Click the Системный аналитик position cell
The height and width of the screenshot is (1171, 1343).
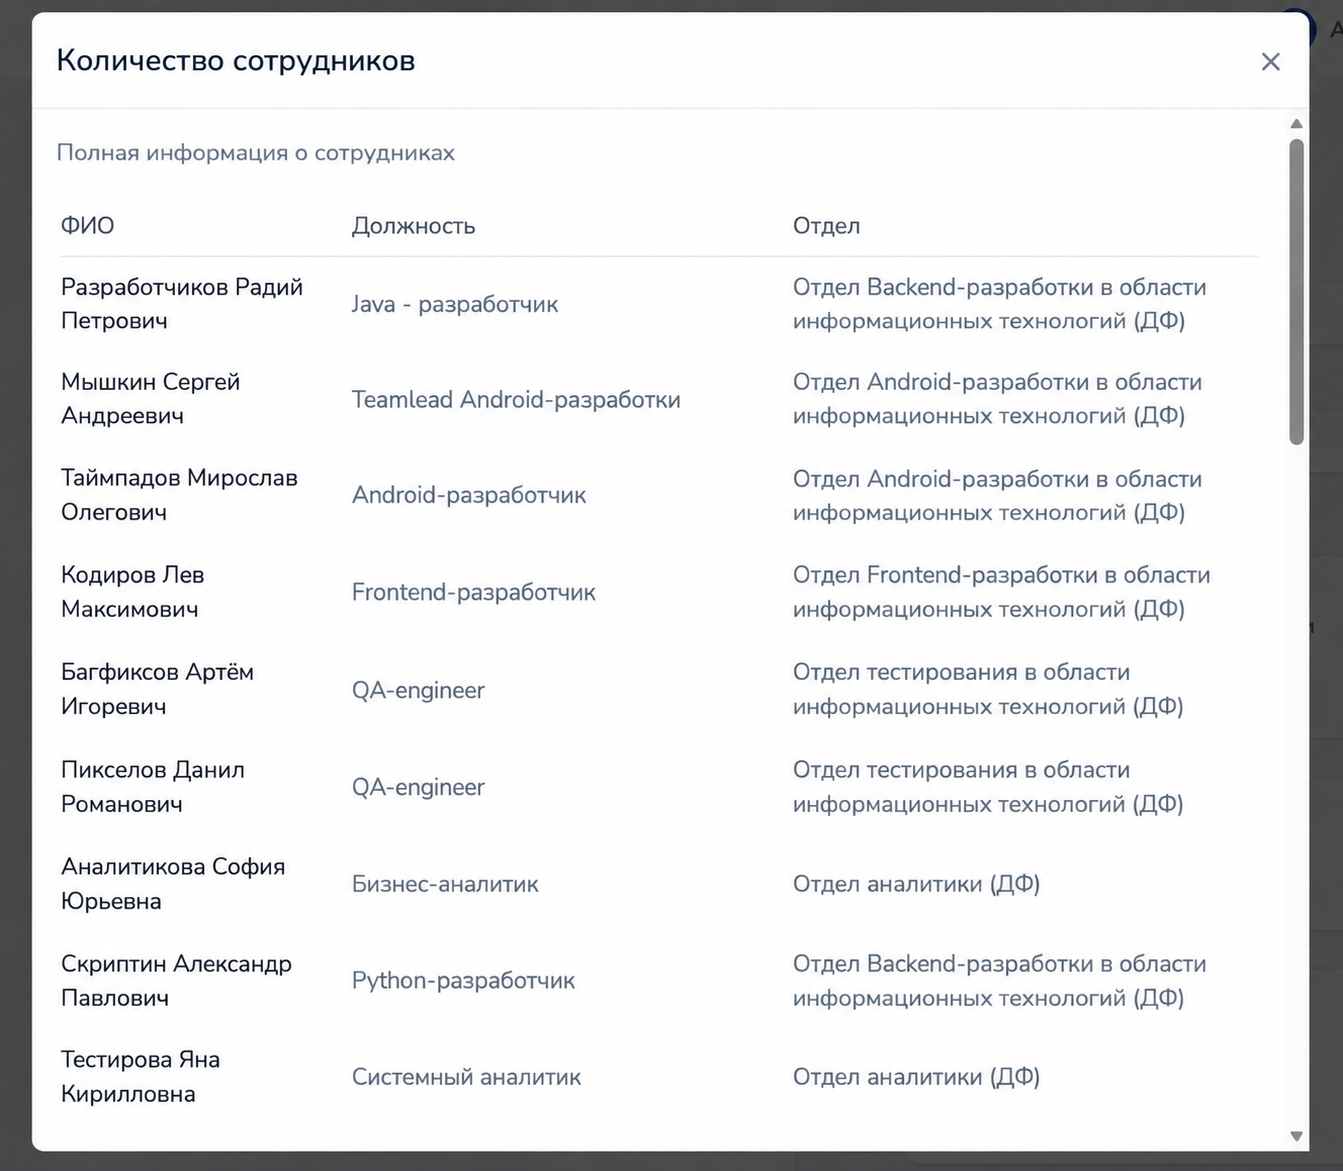pos(466,1077)
